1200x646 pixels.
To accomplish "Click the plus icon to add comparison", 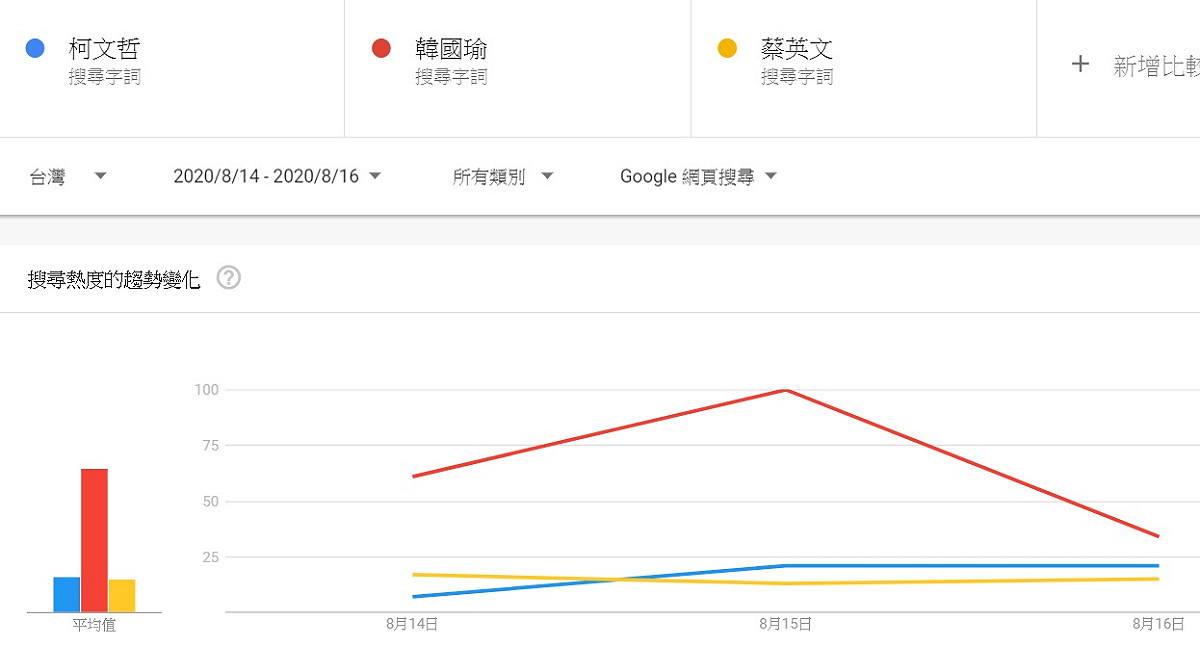I will click(x=1080, y=65).
